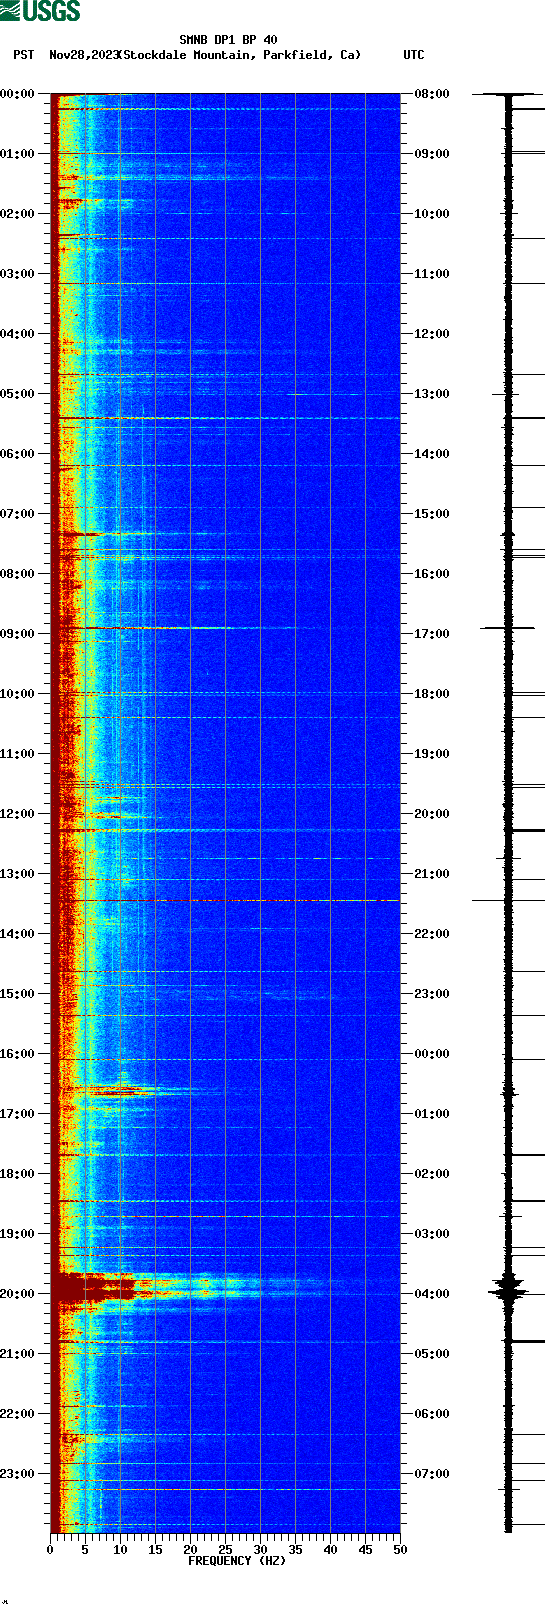552x1613 pixels.
Task: Click the 20:00 PST time label
Action: click(17, 1294)
